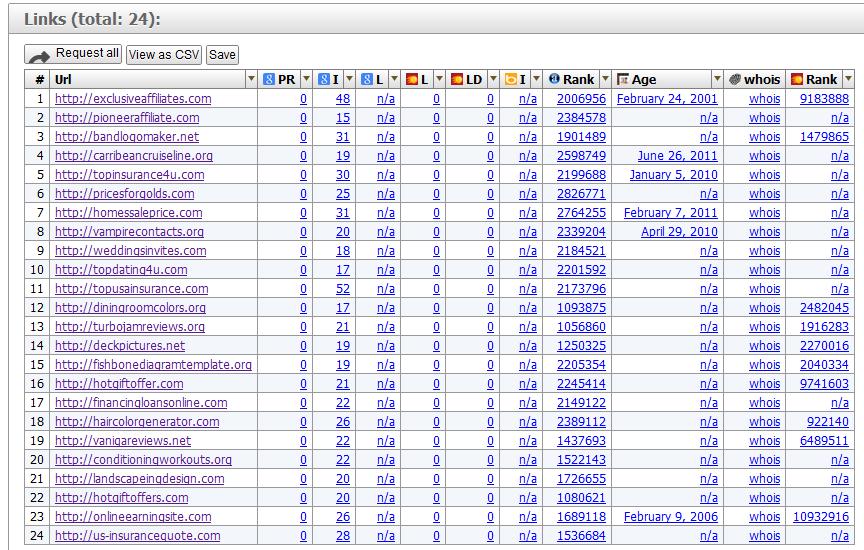864x550 pixels.
Task: Click whois link for bandlogomaker.net
Action: (764, 137)
